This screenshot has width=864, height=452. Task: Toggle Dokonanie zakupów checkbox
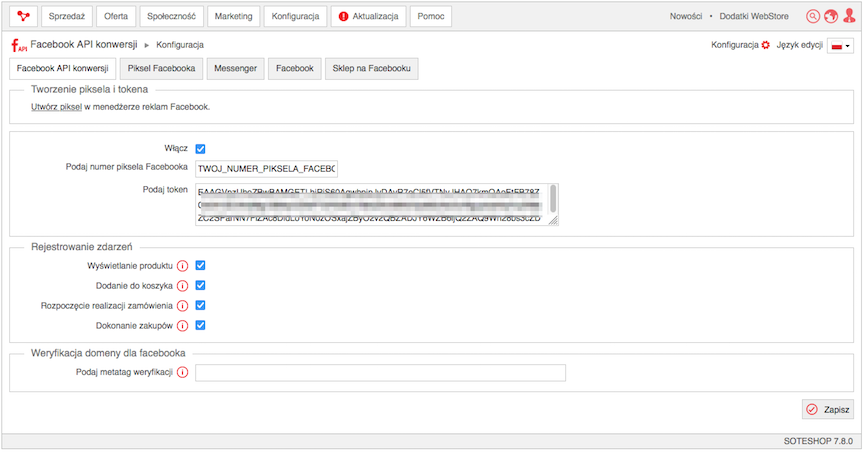[201, 325]
